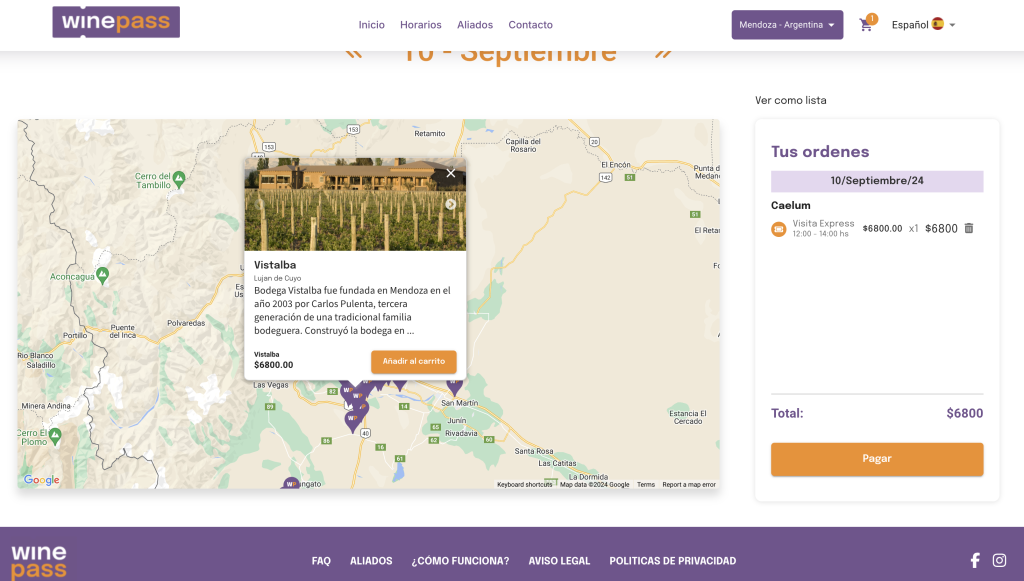The image size is (1024, 581).
Task: Switch to Ver como lista view
Action: click(x=790, y=100)
